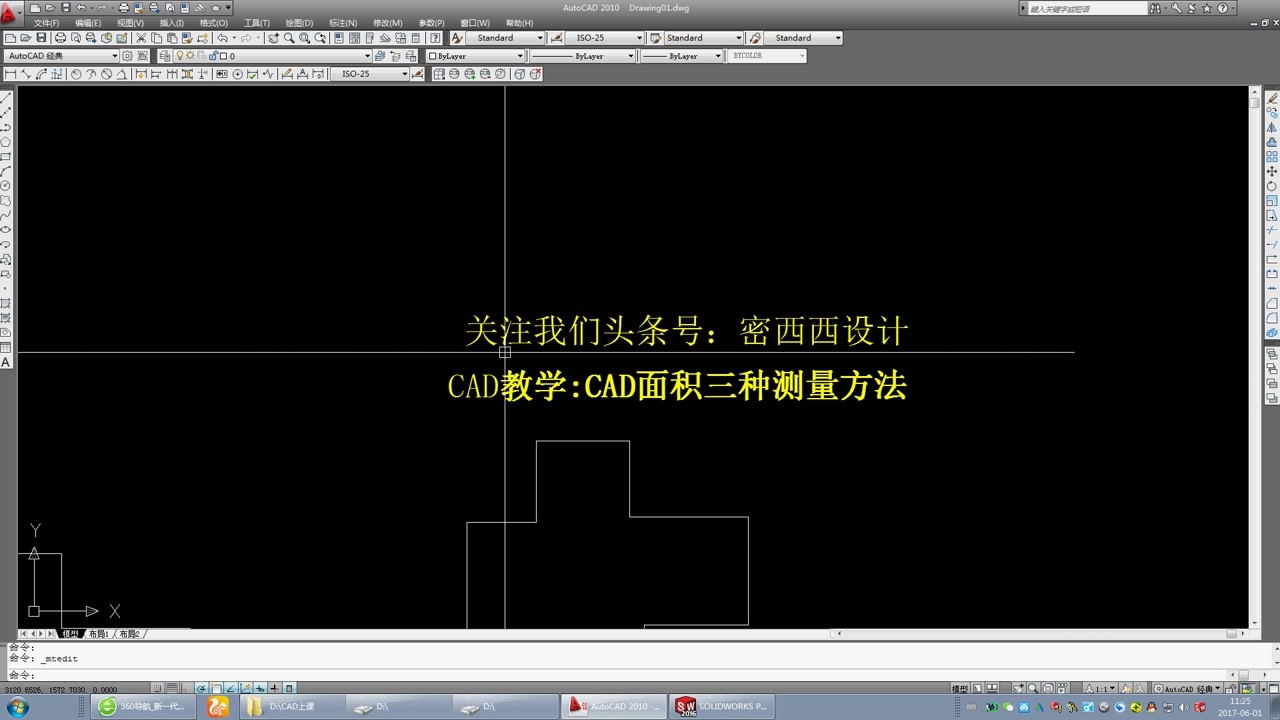Image resolution: width=1280 pixels, height=720 pixels.
Task: Select the Pan realtime tool
Action: pos(273,38)
